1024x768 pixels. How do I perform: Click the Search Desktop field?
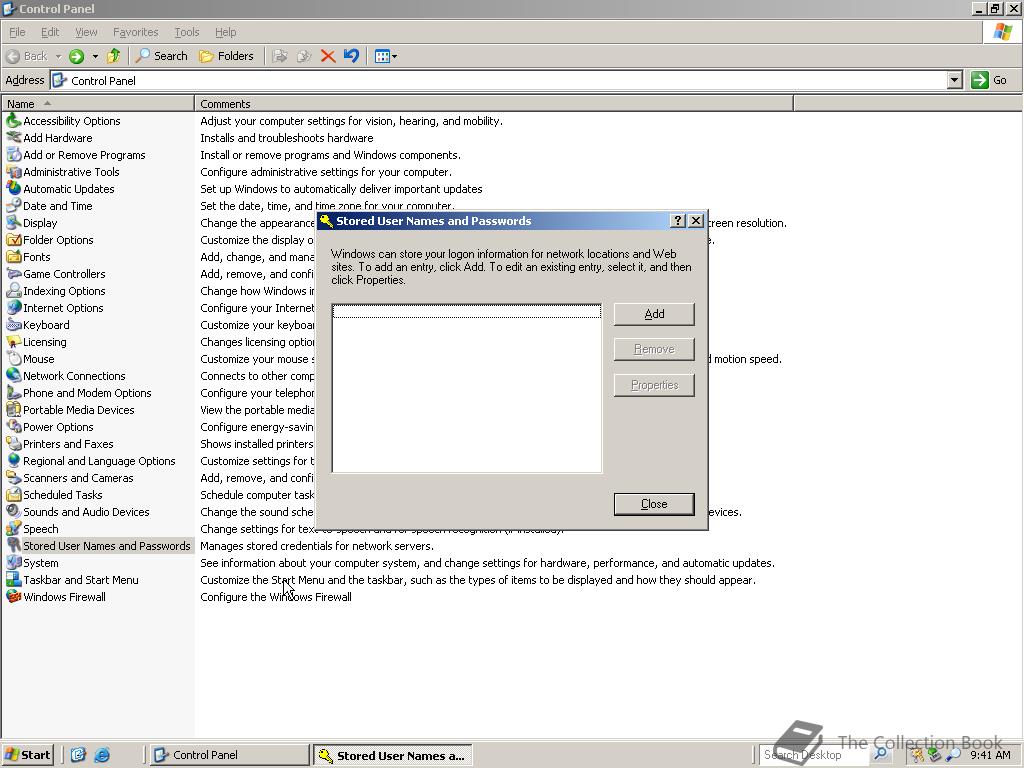point(814,755)
